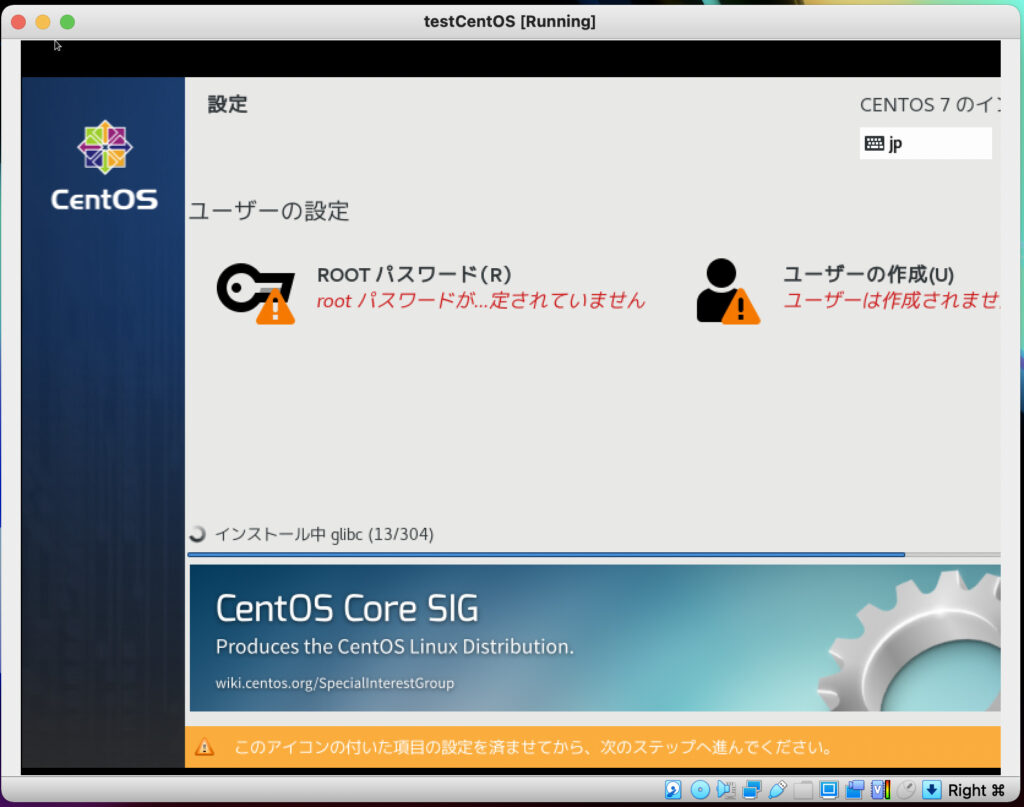The height and width of the screenshot is (807, 1024).
Task: Open the CPU virtualization status indicator
Action: pos(880,790)
